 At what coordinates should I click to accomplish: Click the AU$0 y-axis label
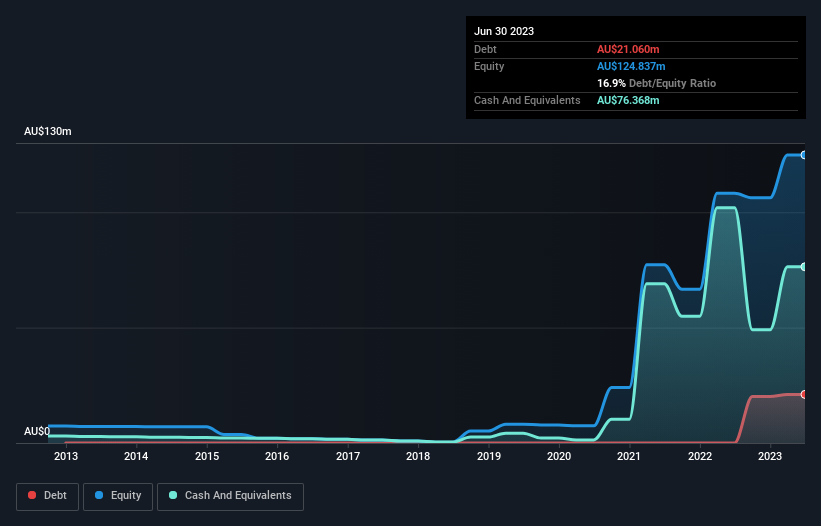(x=37, y=431)
